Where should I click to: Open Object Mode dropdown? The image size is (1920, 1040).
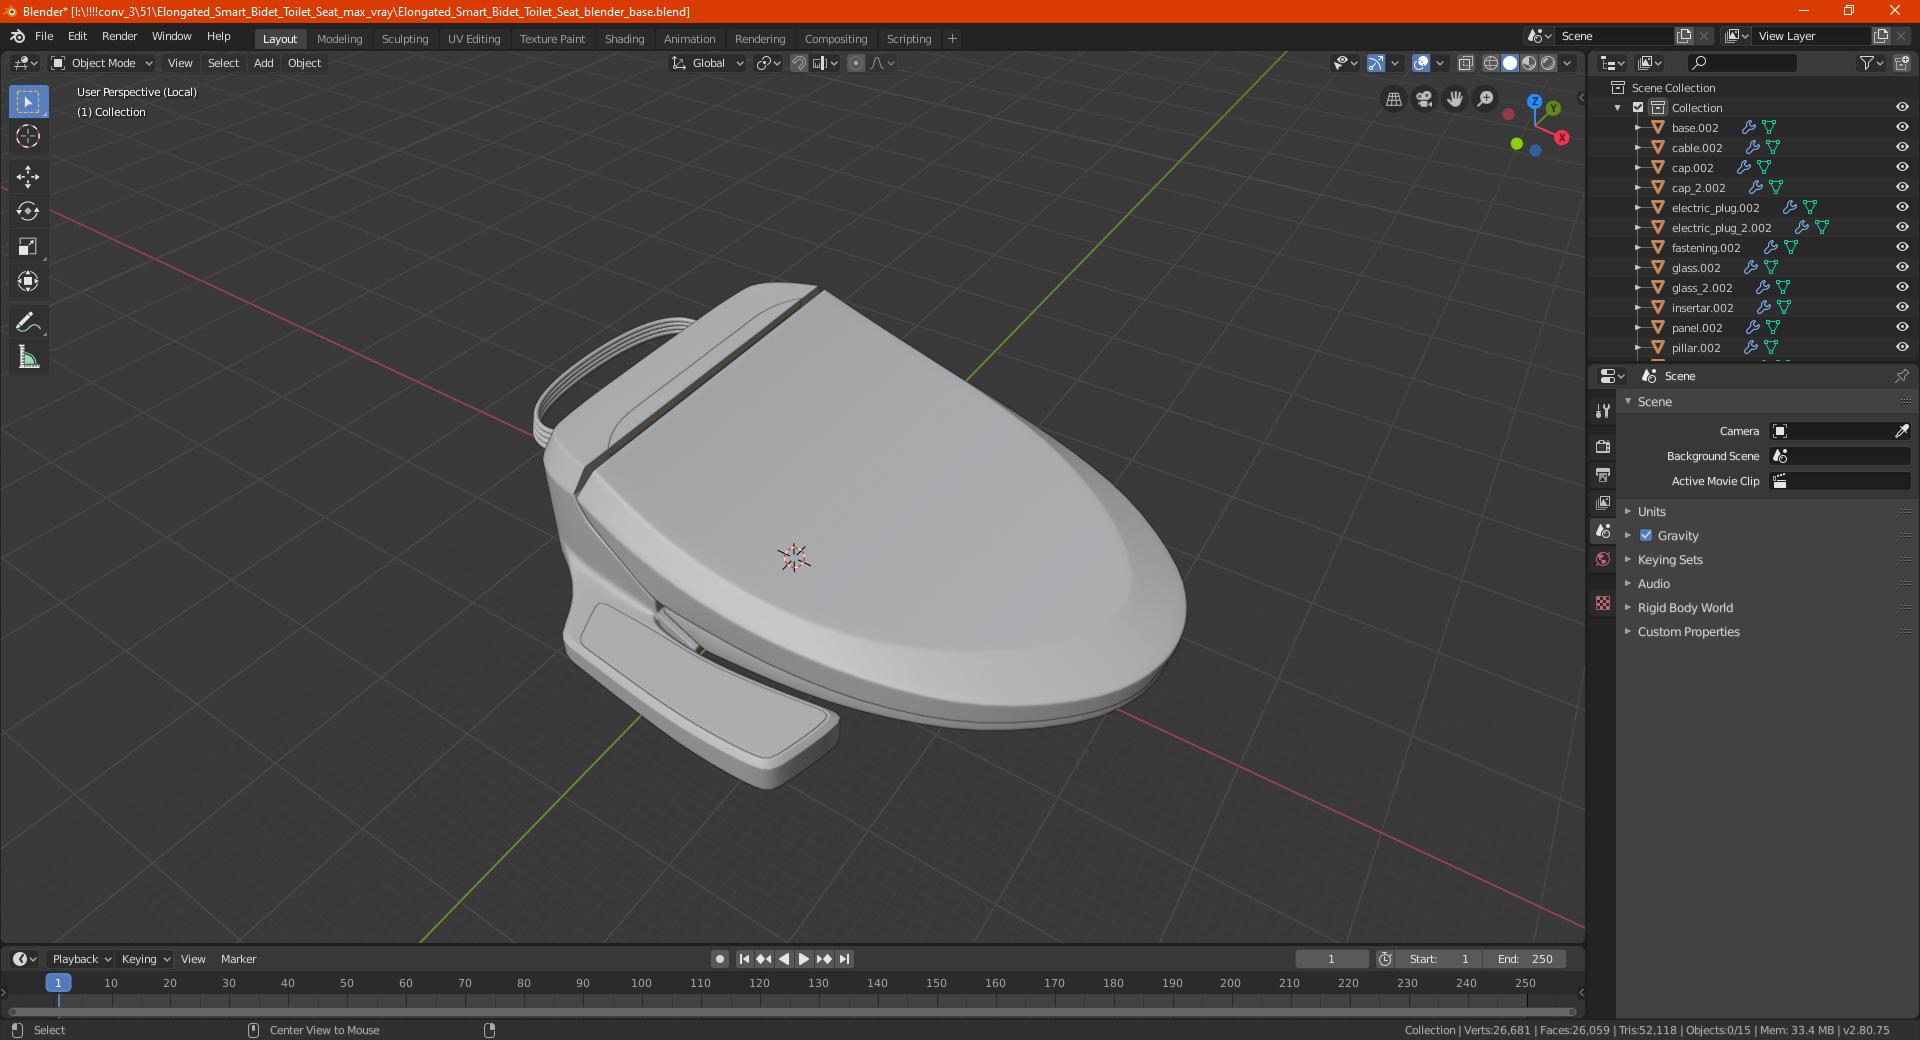102,63
